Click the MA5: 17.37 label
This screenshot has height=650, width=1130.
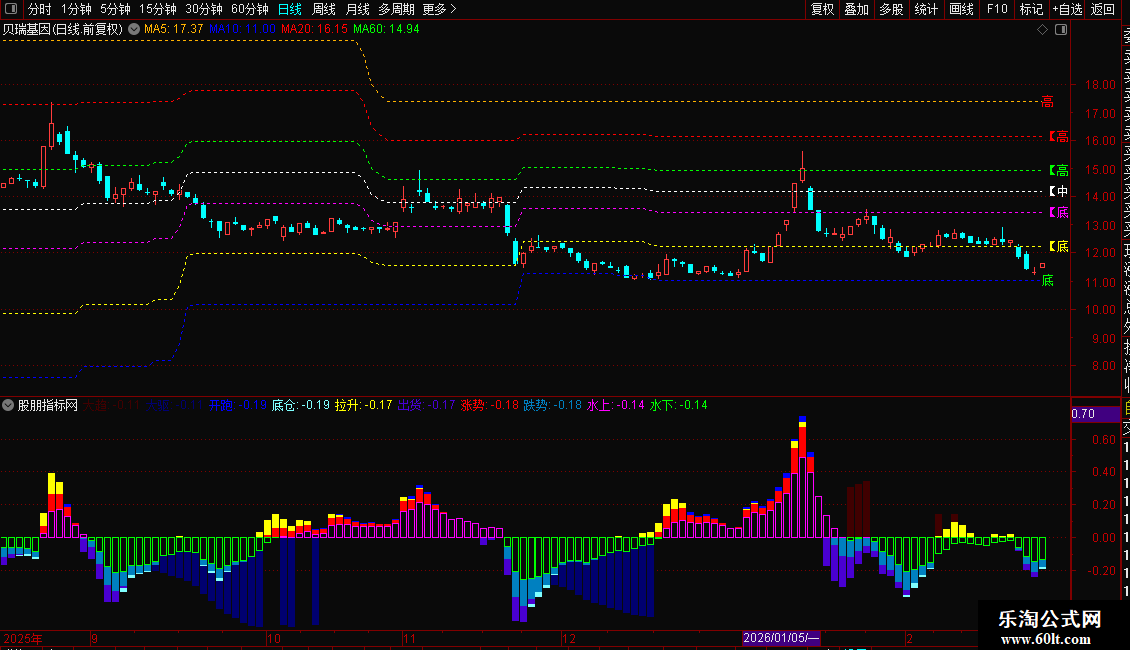(x=174, y=29)
